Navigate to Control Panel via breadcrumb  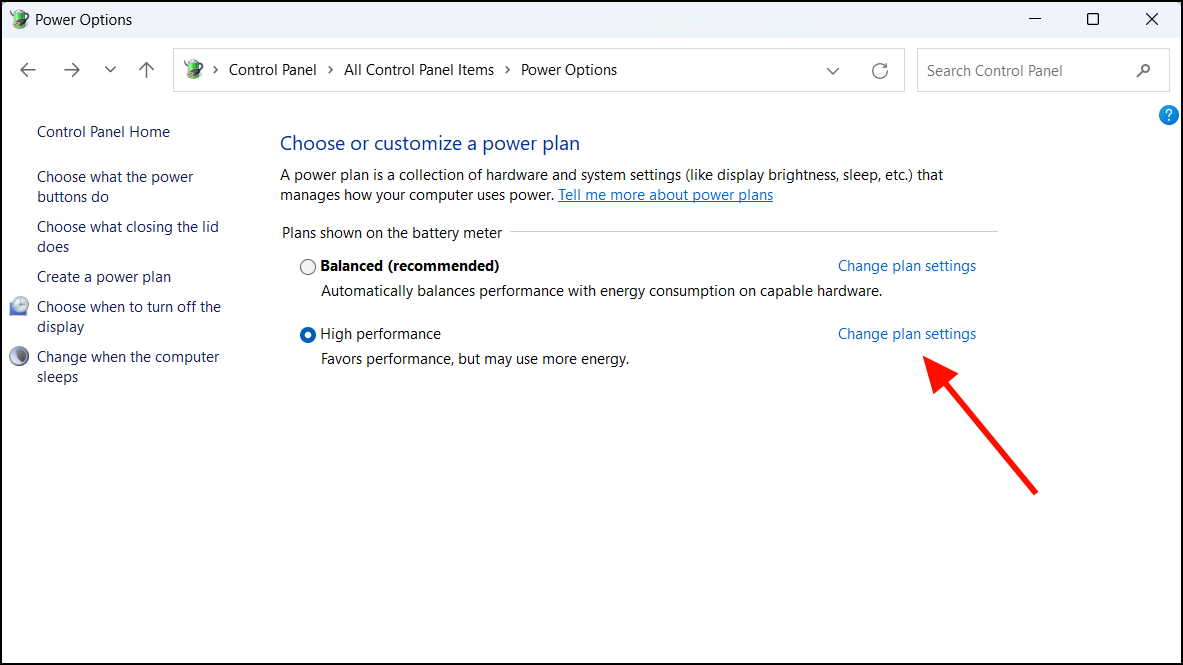(x=272, y=69)
